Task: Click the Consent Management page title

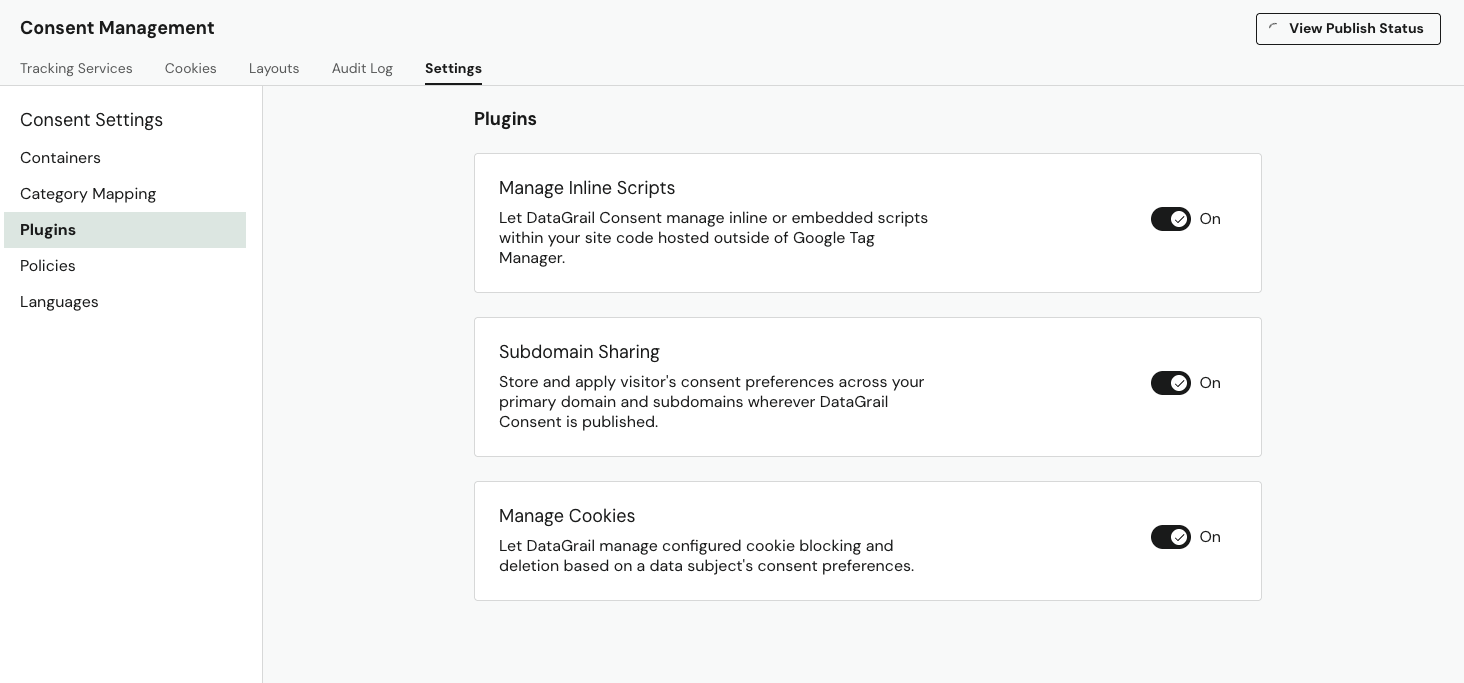Action: point(117,28)
